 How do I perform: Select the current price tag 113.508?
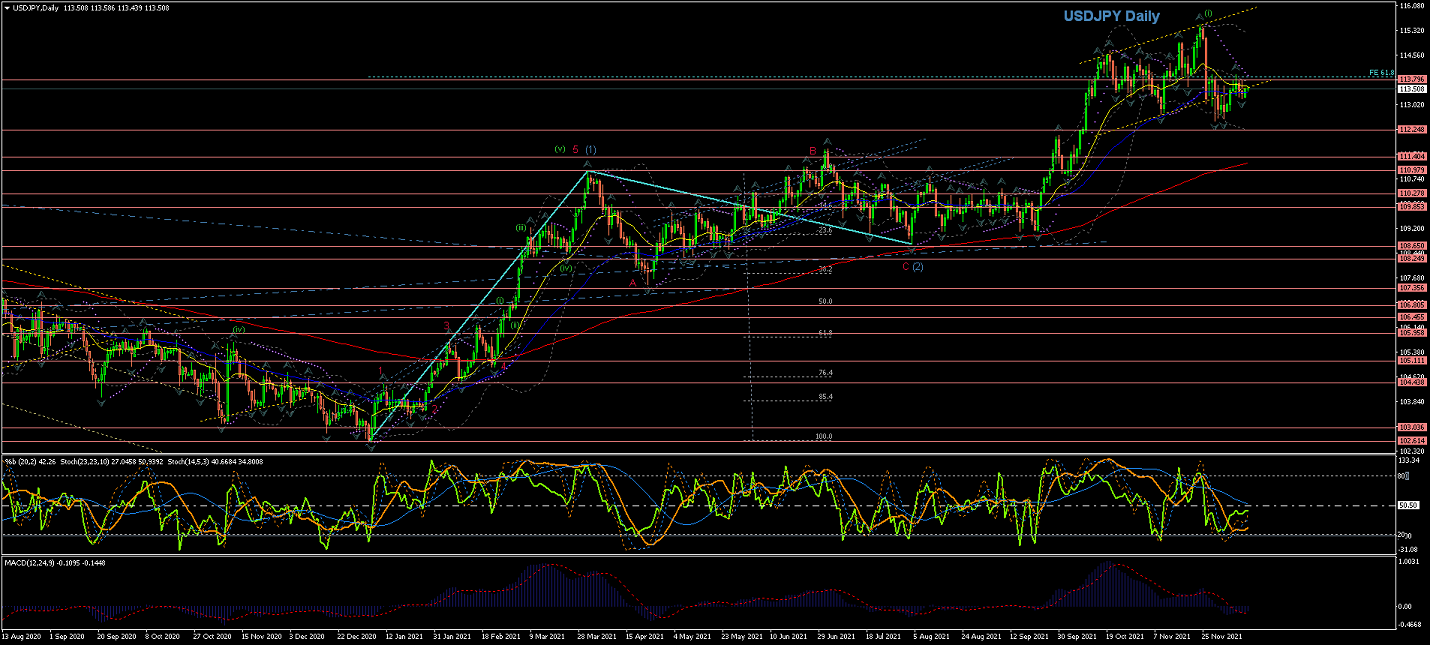point(1411,89)
